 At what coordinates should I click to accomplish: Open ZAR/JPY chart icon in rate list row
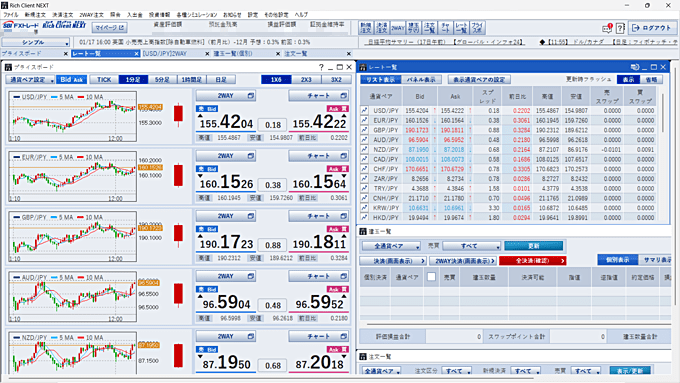click(364, 179)
